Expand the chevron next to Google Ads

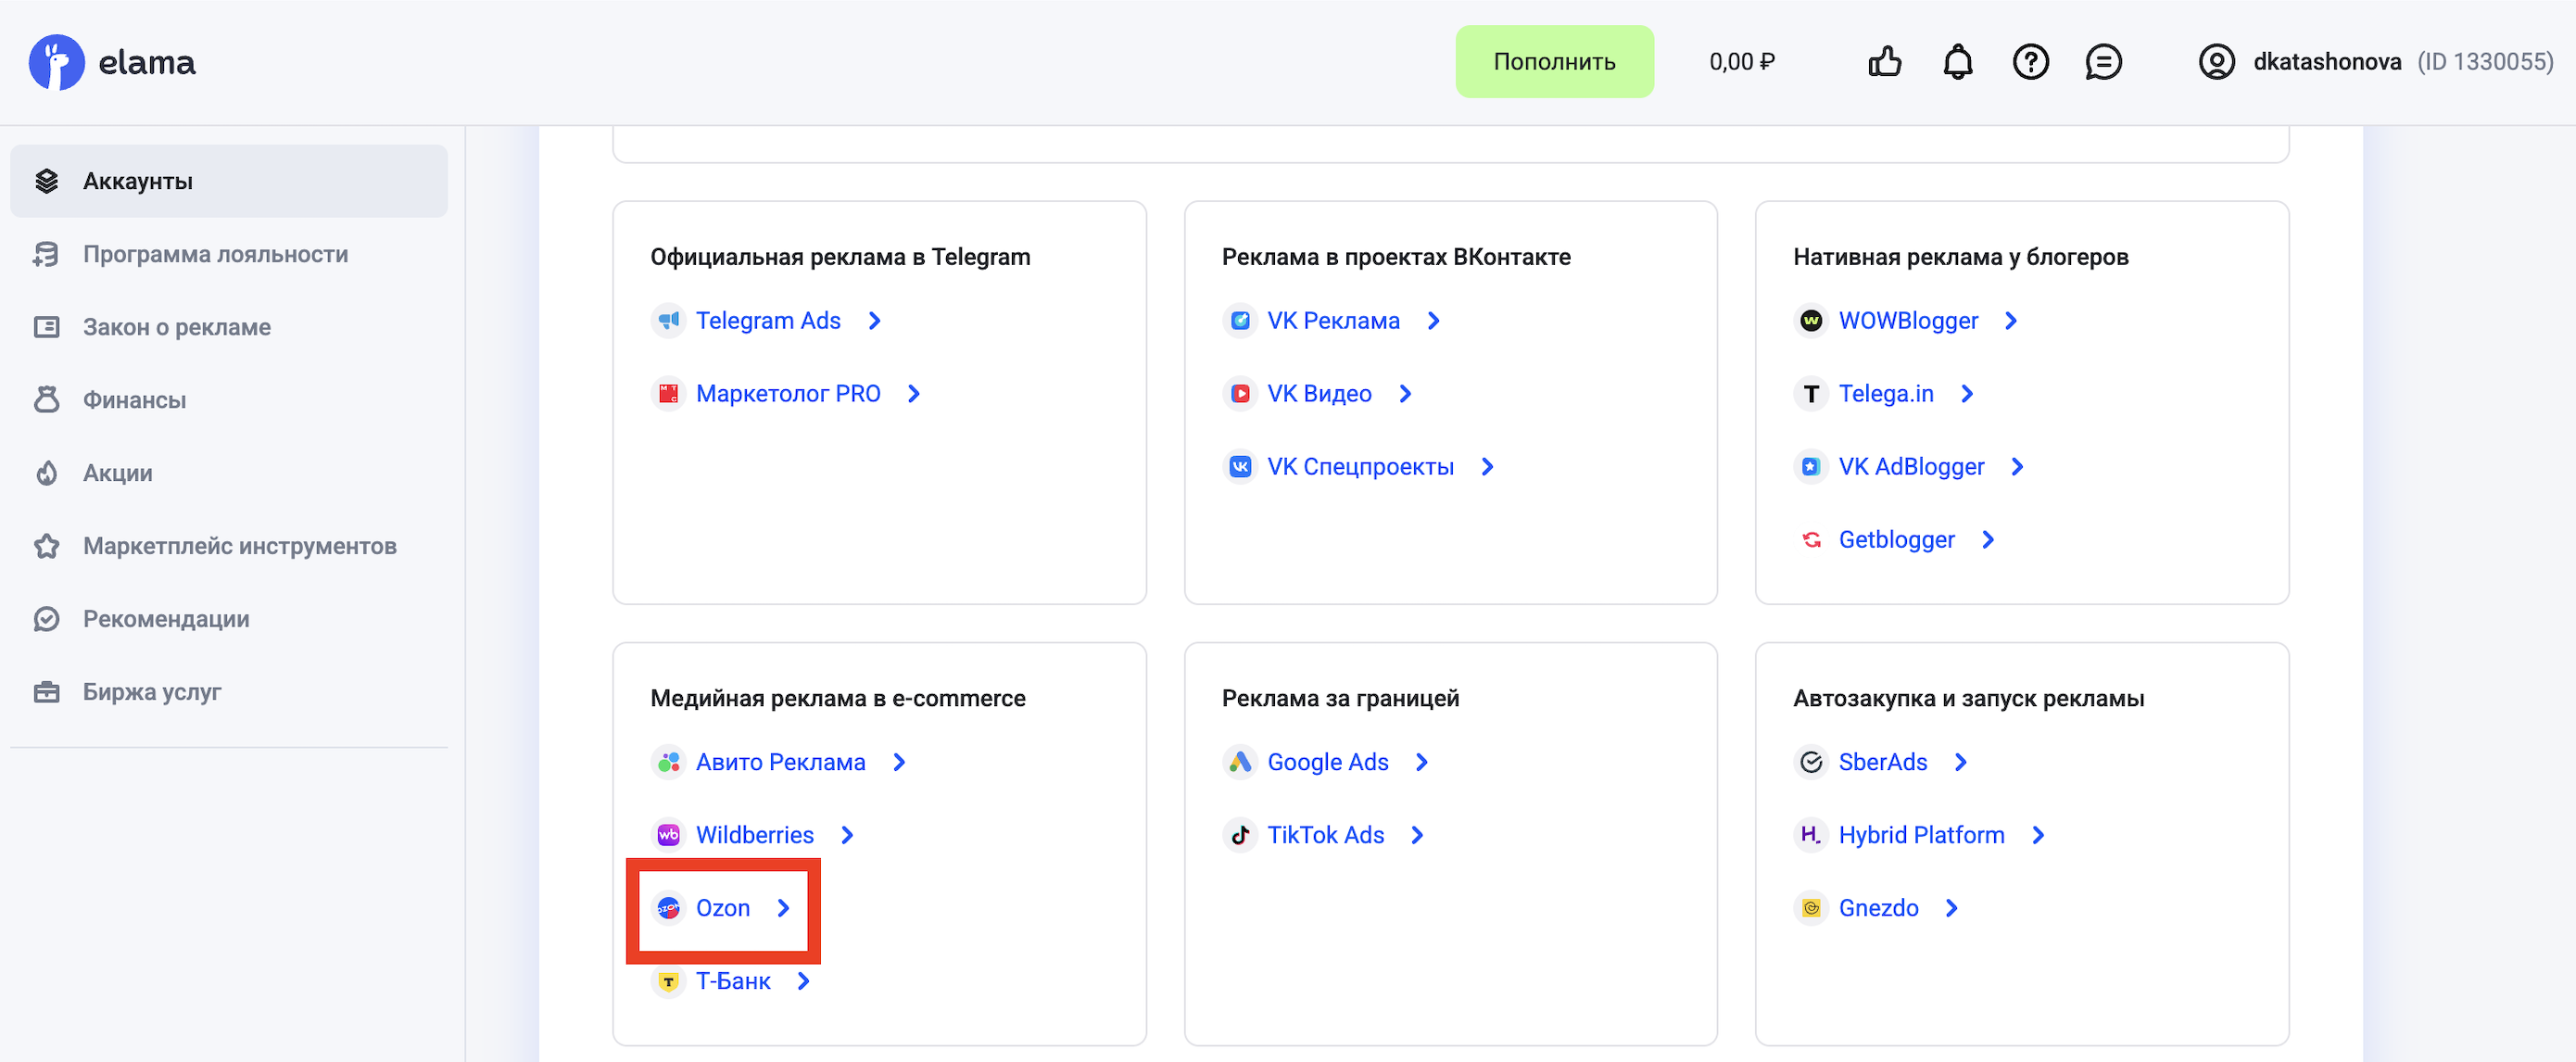[x=1423, y=762]
